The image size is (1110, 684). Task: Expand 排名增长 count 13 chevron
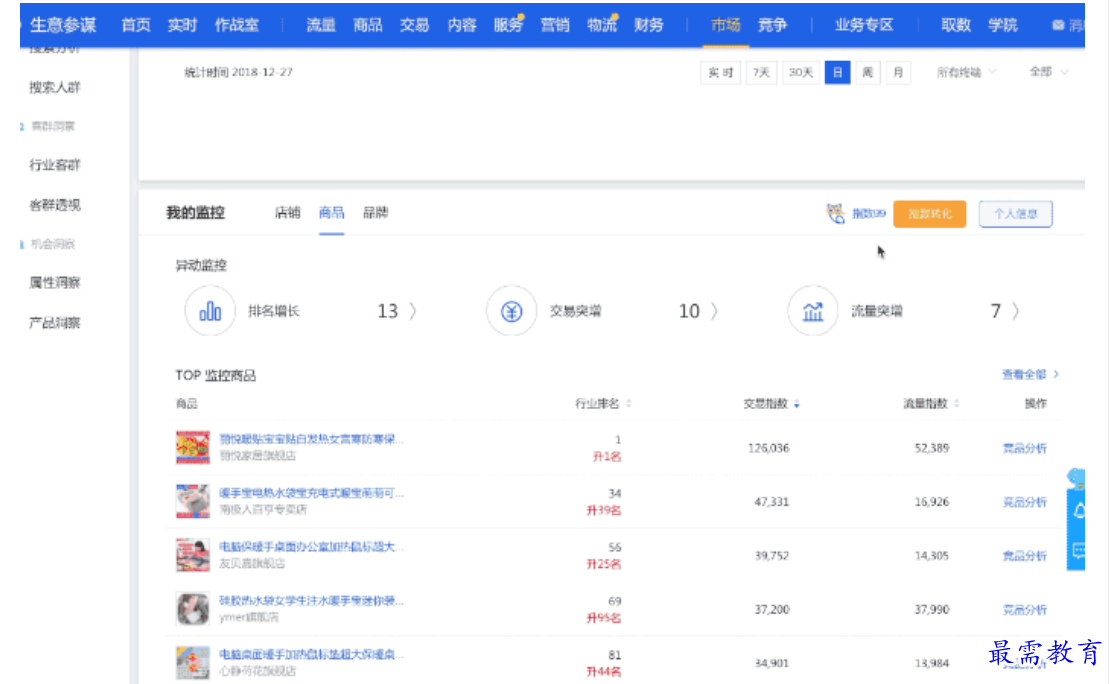(413, 311)
